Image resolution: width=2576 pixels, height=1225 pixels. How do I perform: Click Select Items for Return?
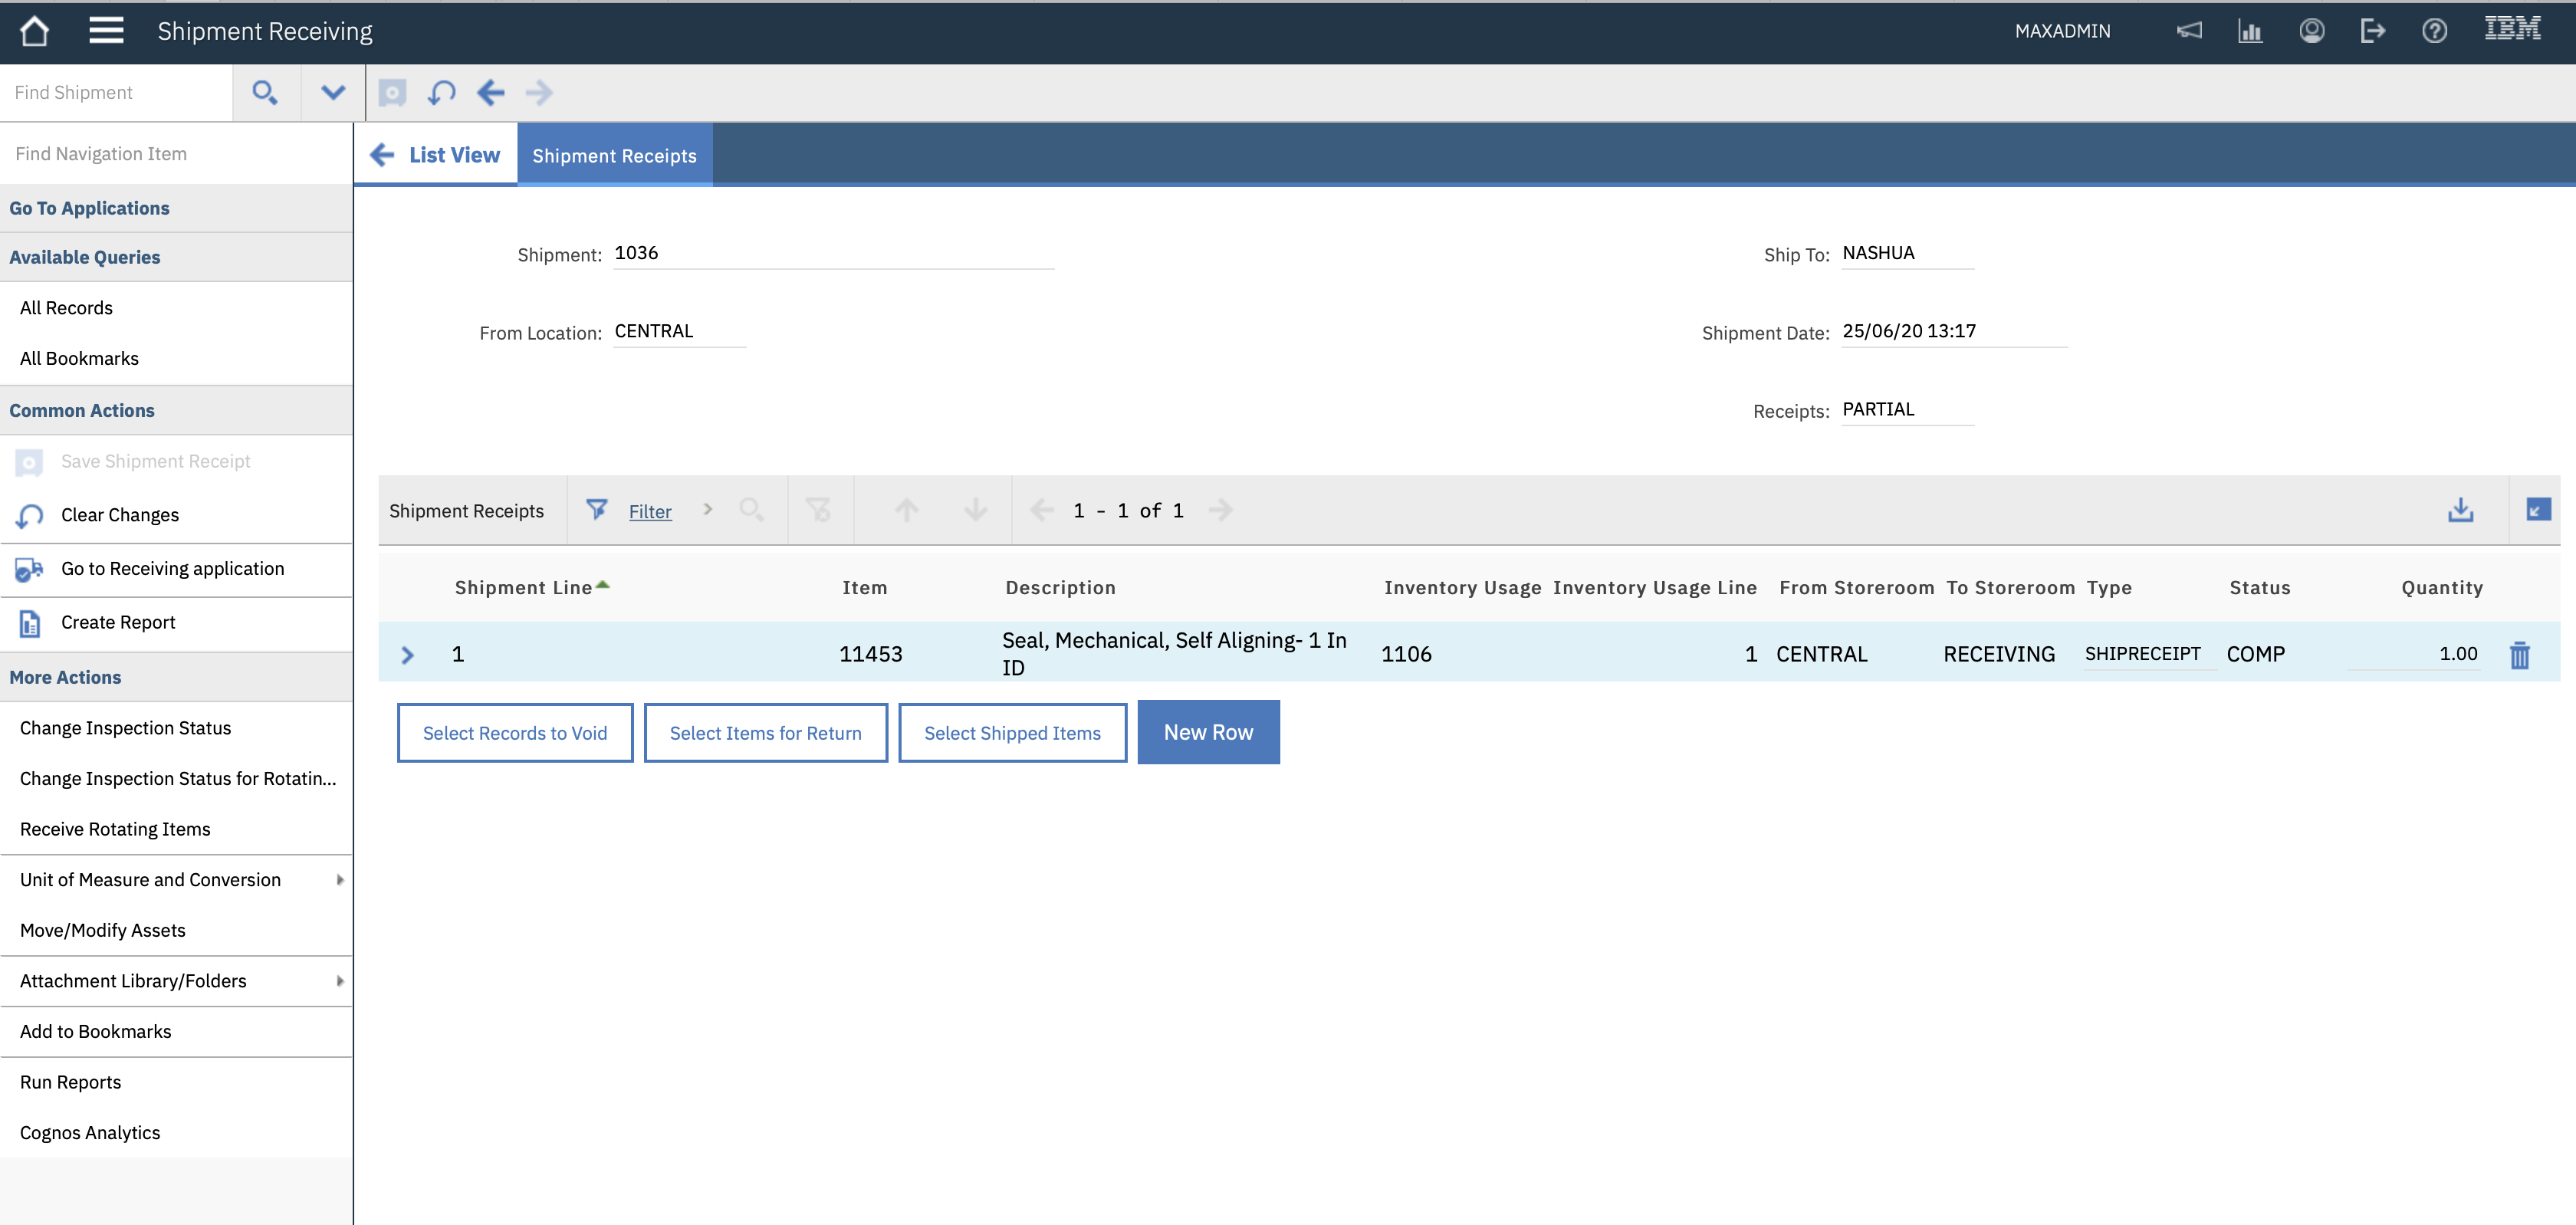[766, 732]
